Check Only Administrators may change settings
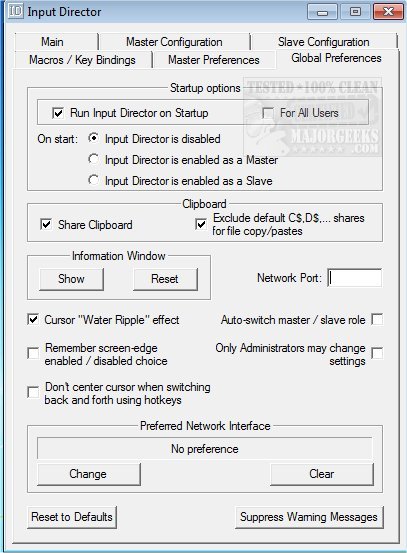The width and height of the screenshot is (407, 553). pos(377,353)
